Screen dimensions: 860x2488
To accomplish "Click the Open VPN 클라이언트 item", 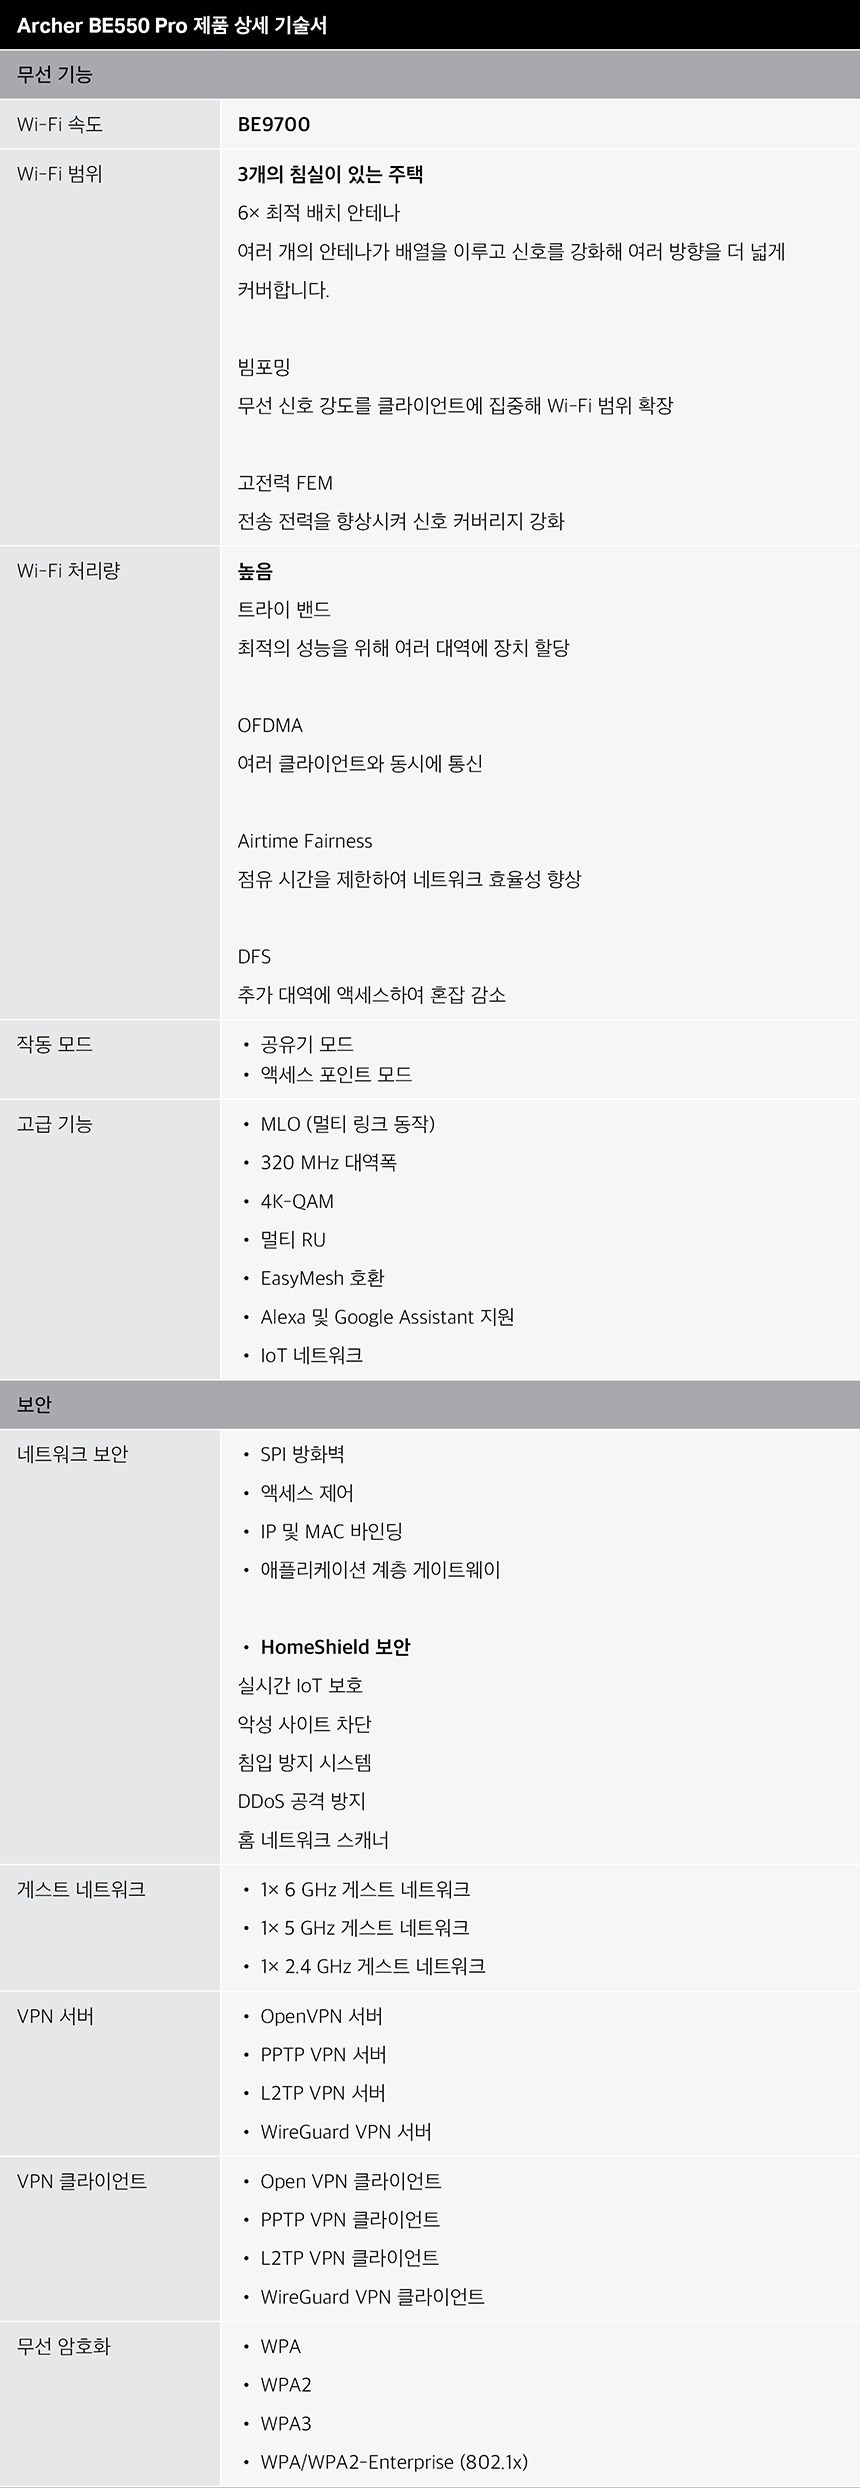I will 351,2181.
